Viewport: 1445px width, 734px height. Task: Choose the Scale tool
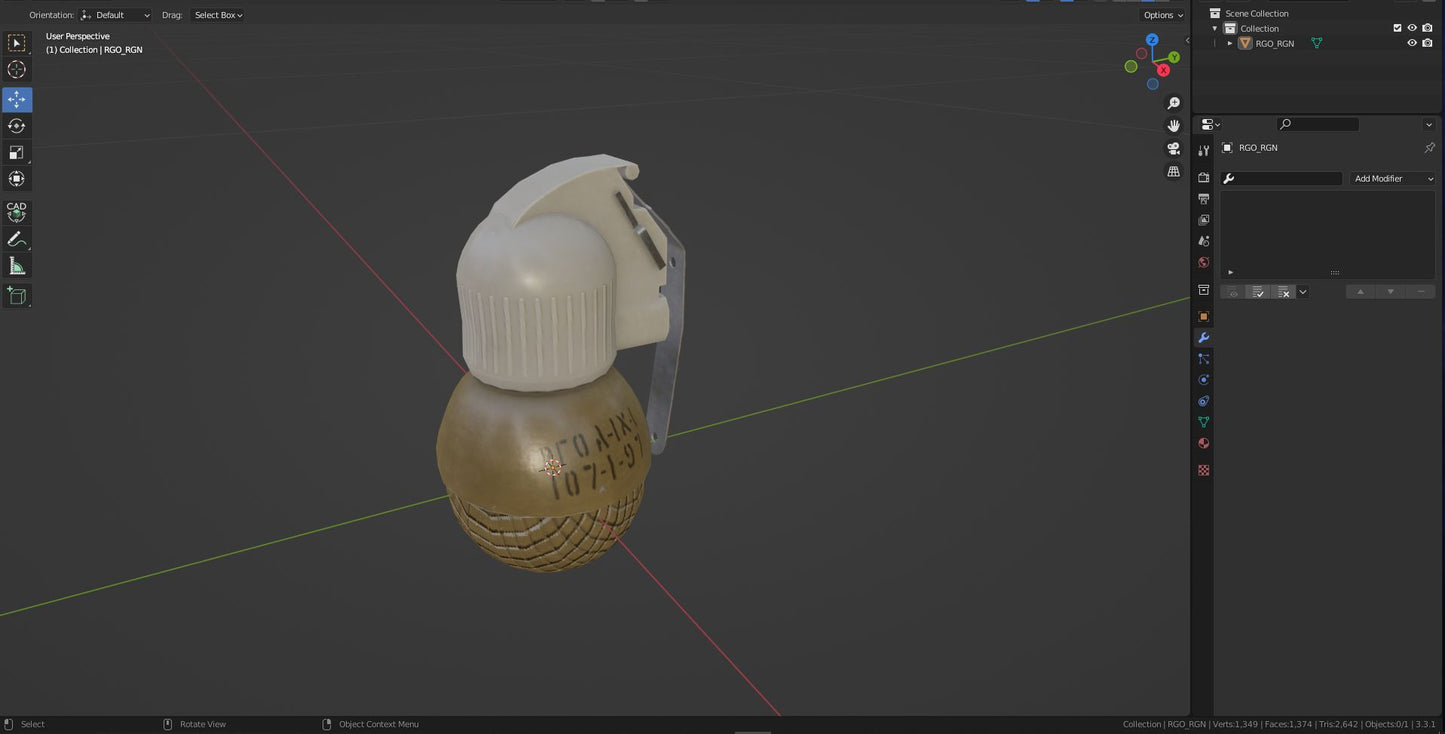(x=17, y=152)
